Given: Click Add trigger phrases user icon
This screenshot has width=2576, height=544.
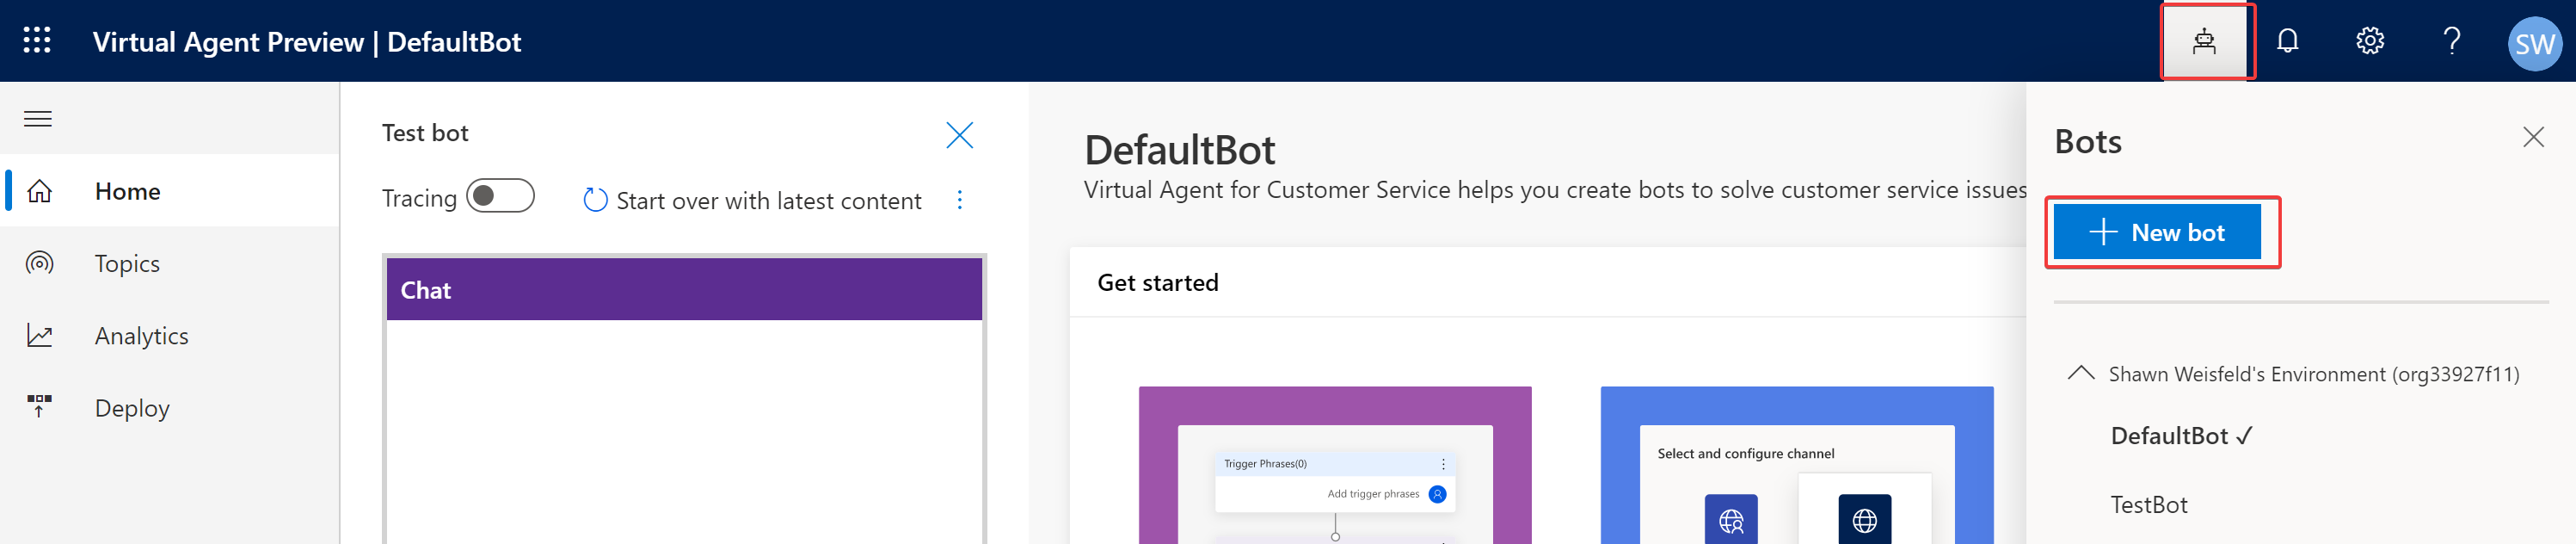Looking at the screenshot, I should [1437, 494].
